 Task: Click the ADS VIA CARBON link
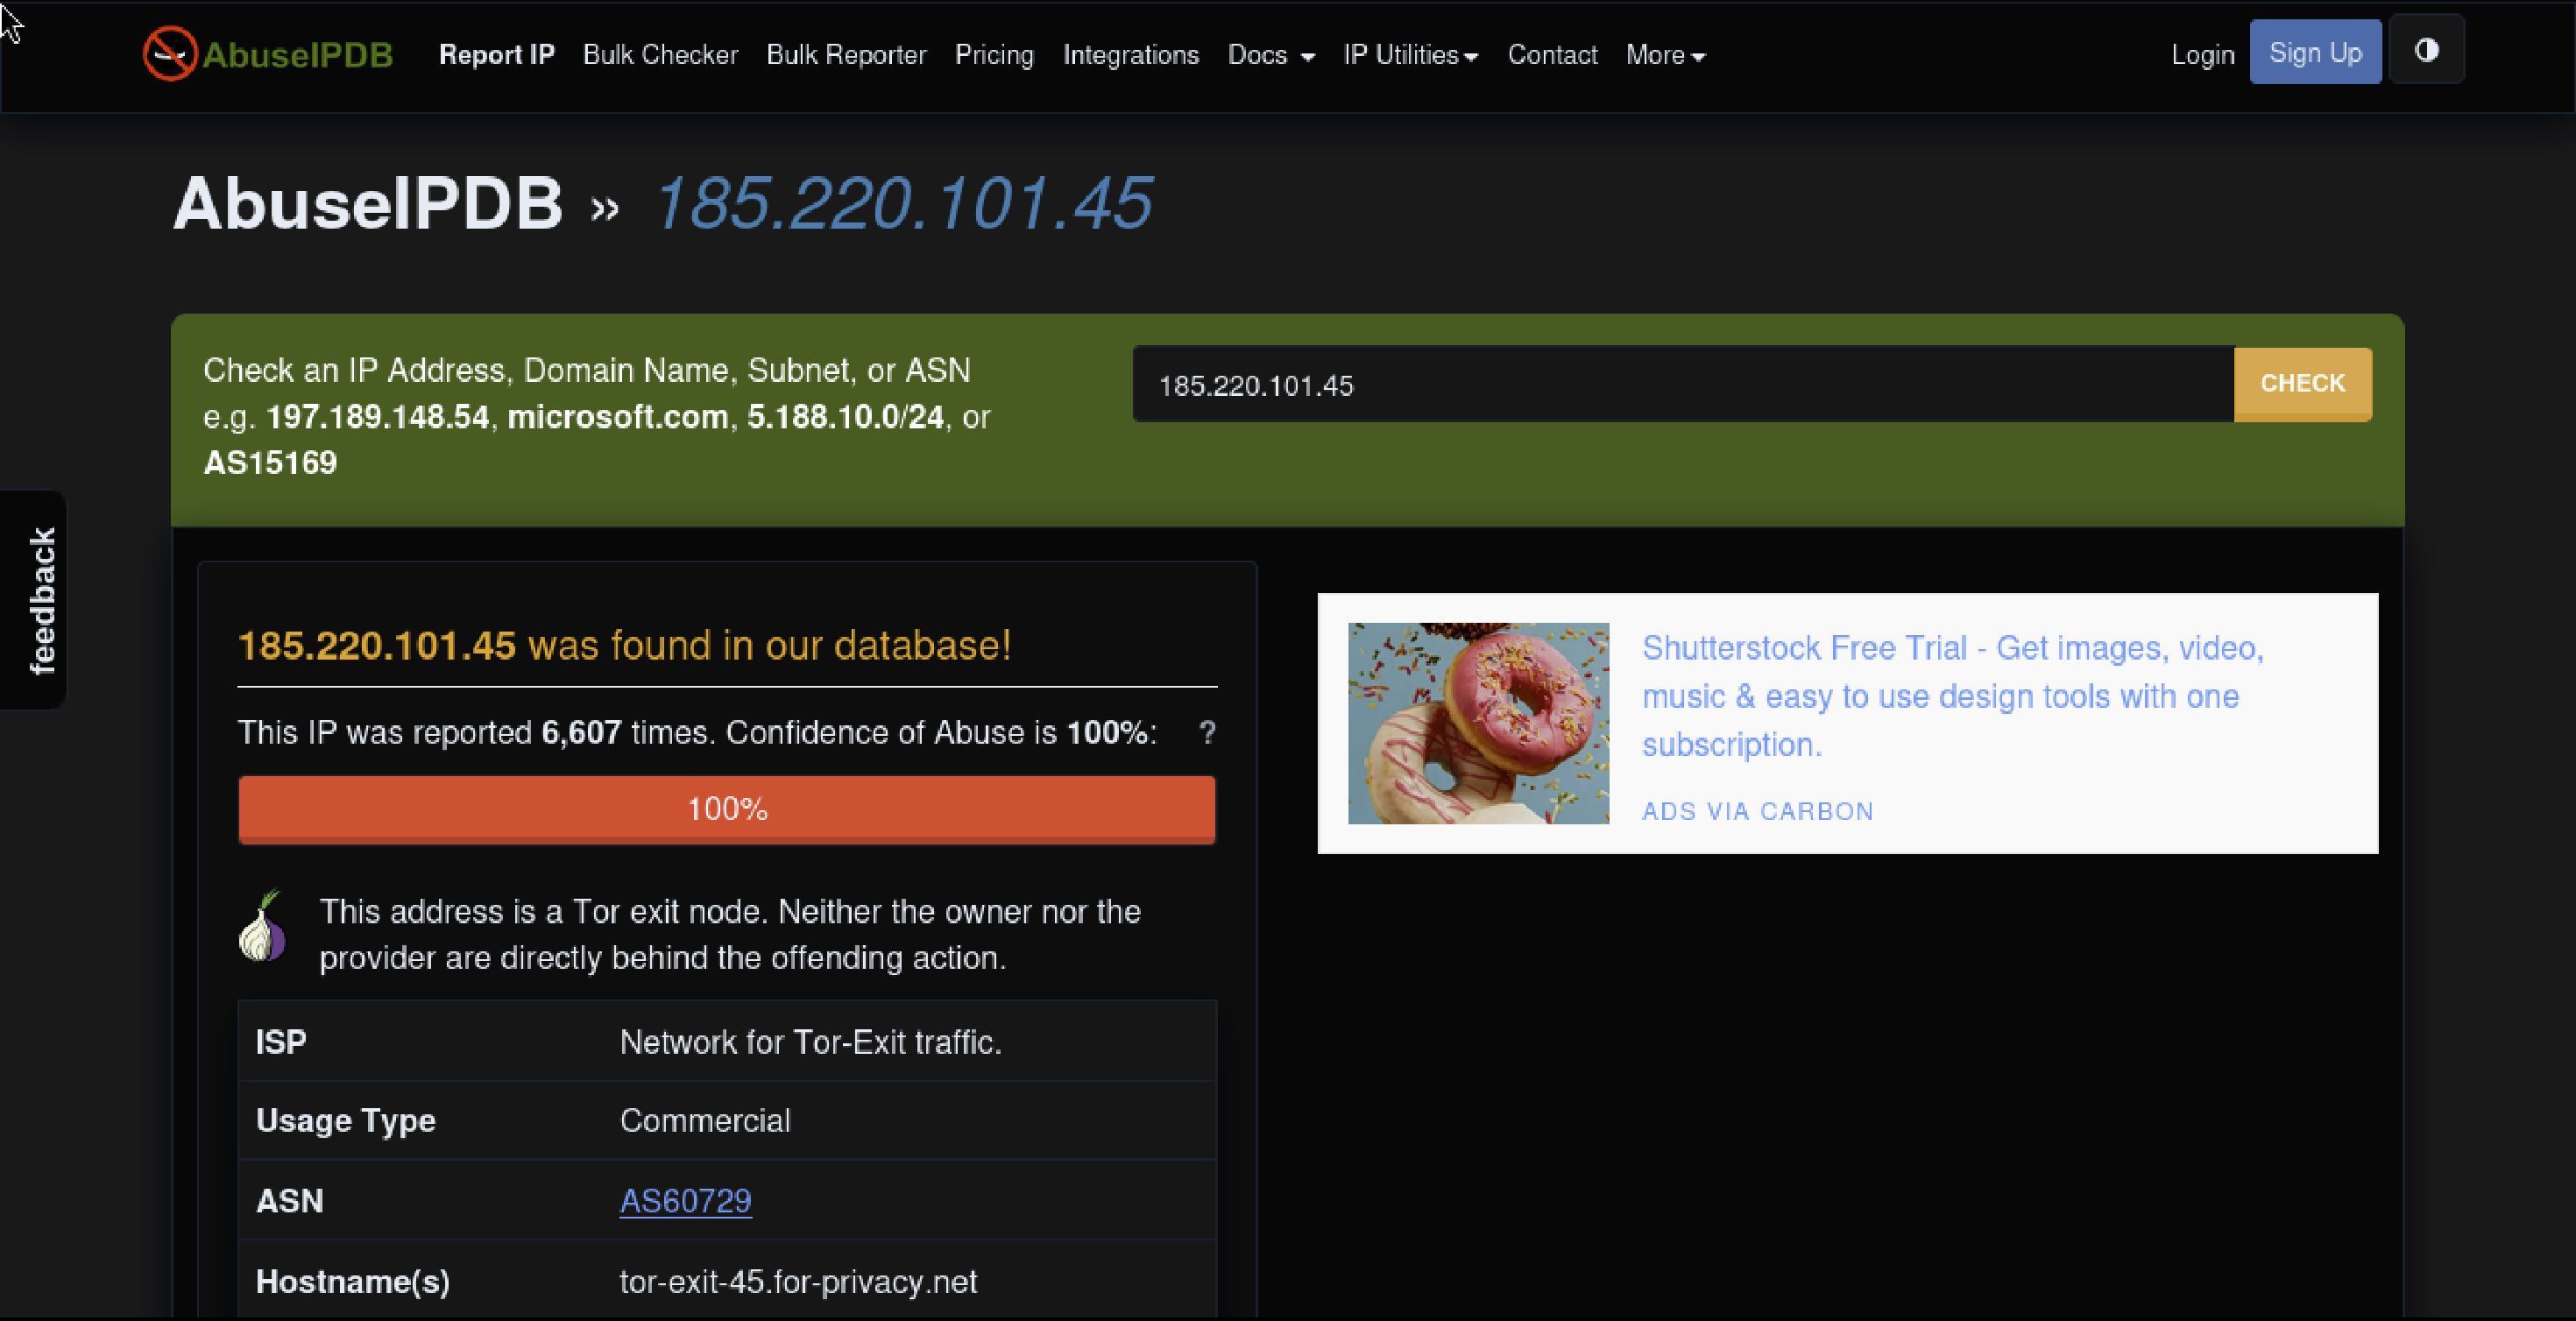click(1757, 811)
